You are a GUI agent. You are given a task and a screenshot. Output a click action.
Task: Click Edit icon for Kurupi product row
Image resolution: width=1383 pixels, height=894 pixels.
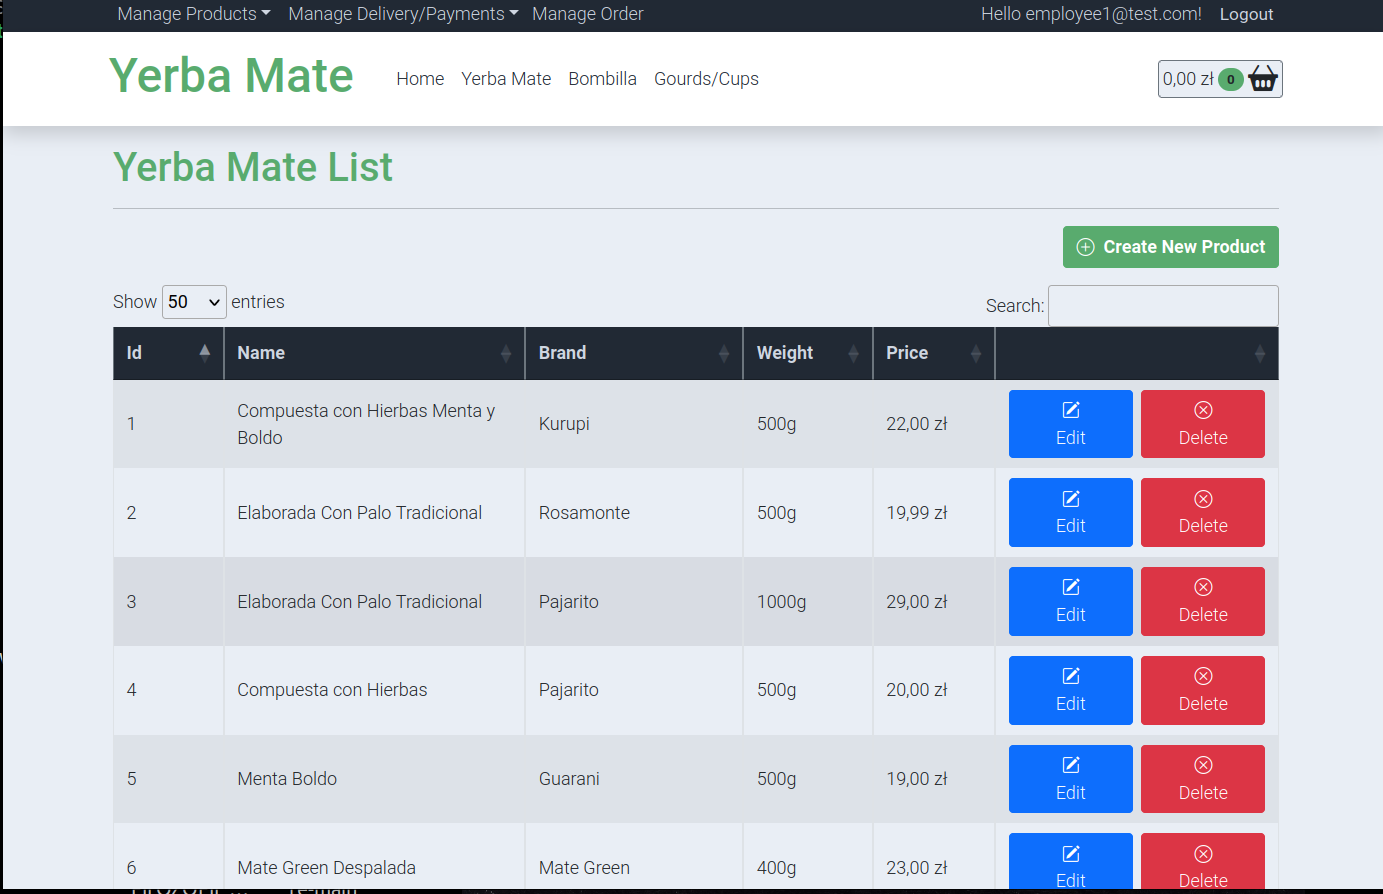coord(1070,410)
